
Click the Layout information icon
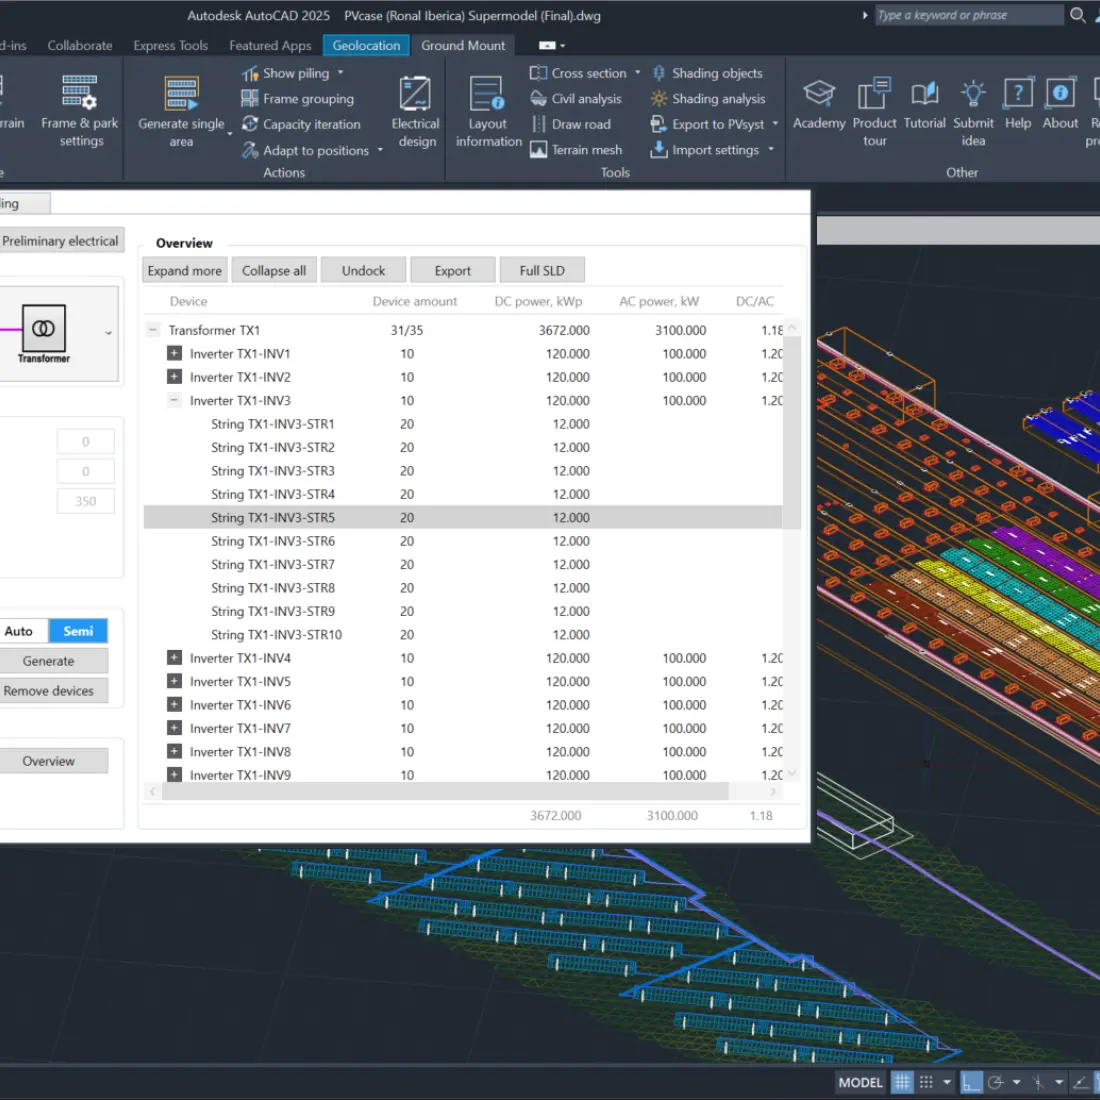[488, 95]
